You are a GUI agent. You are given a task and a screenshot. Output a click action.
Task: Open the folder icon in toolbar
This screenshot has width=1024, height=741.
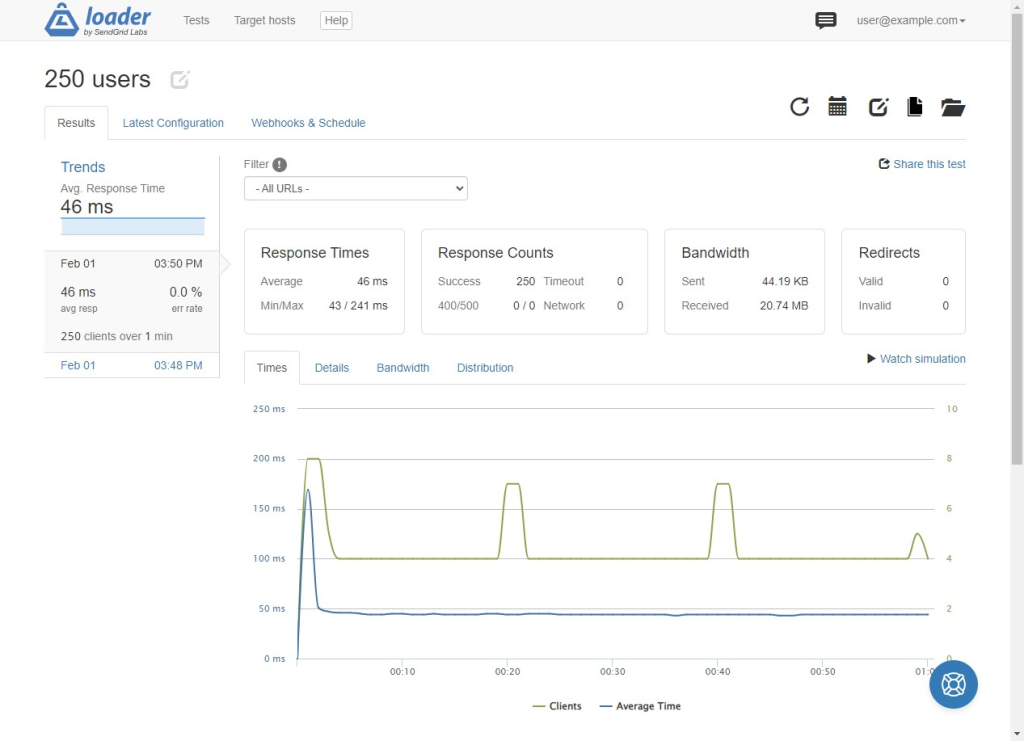(953, 107)
